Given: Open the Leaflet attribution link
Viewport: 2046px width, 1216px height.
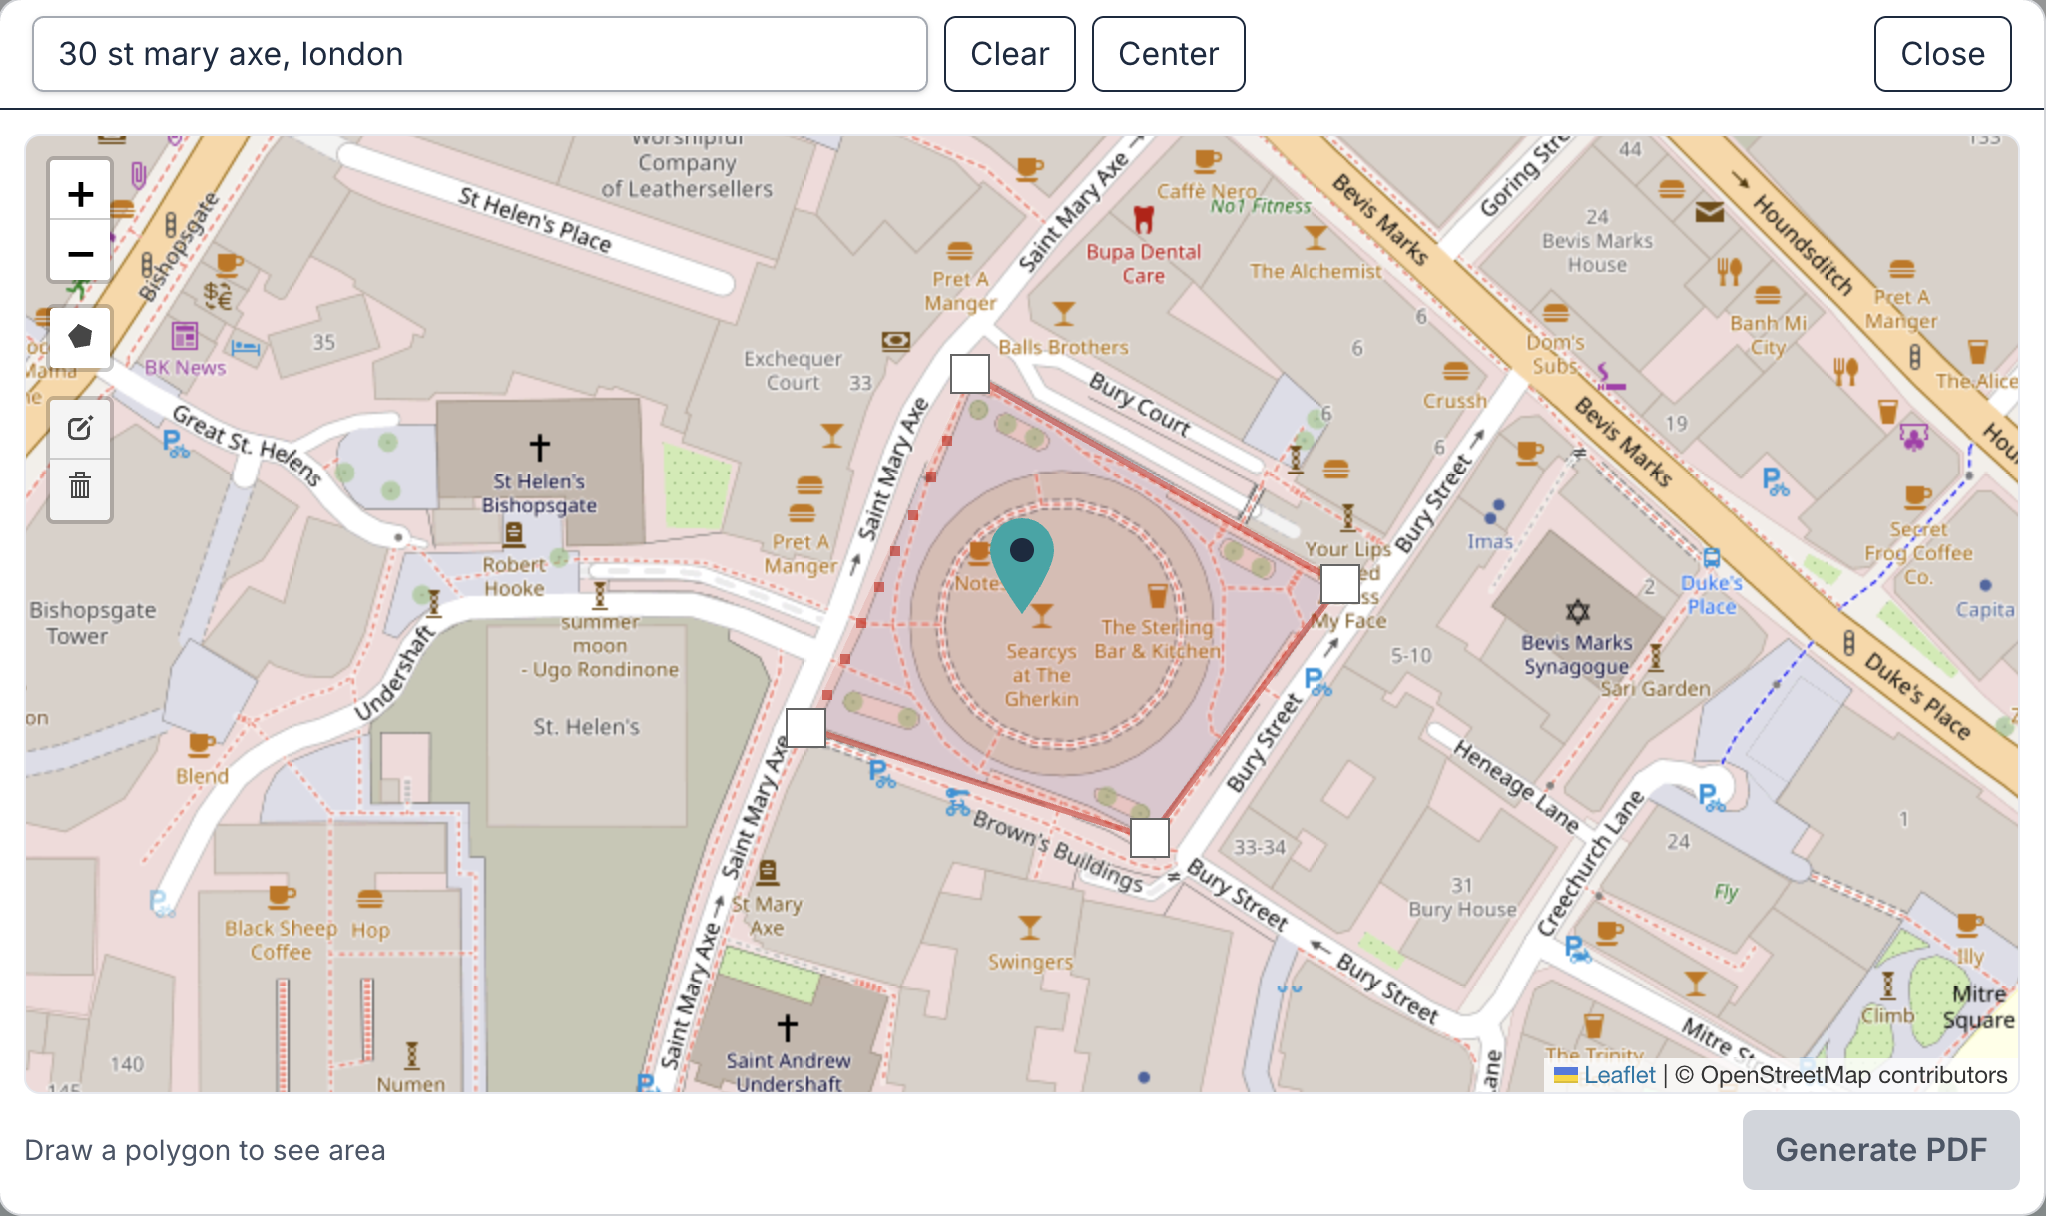Looking at the screenshot, I should click(x=1618, y=1075).
